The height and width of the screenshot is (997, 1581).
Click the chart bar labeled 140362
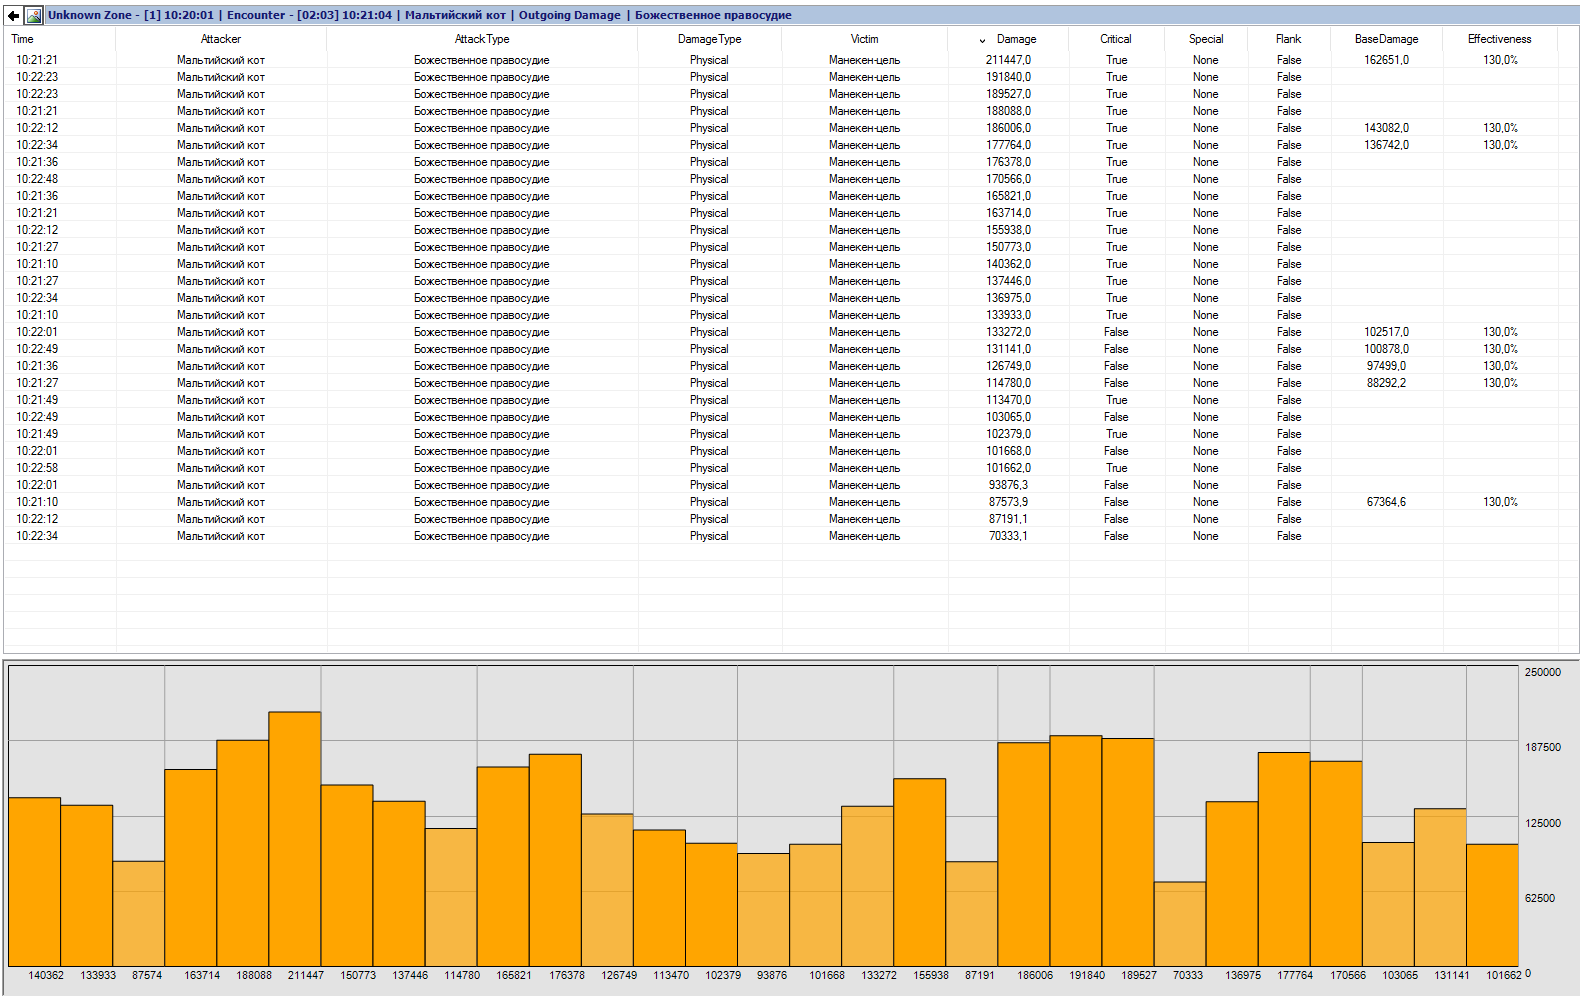[x=35, y=882]
